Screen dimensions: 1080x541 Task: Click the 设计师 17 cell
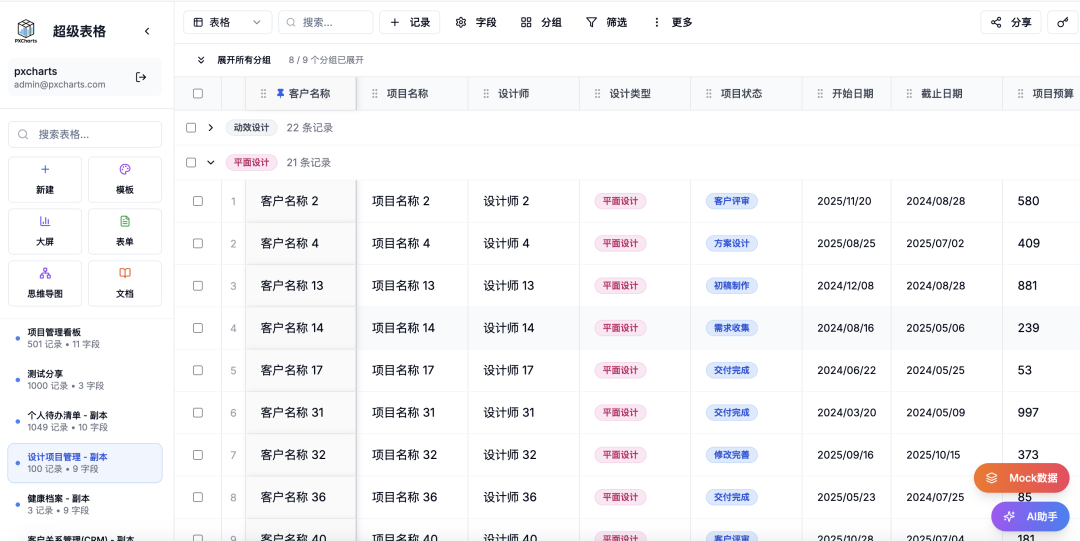(x=523, y=370)
